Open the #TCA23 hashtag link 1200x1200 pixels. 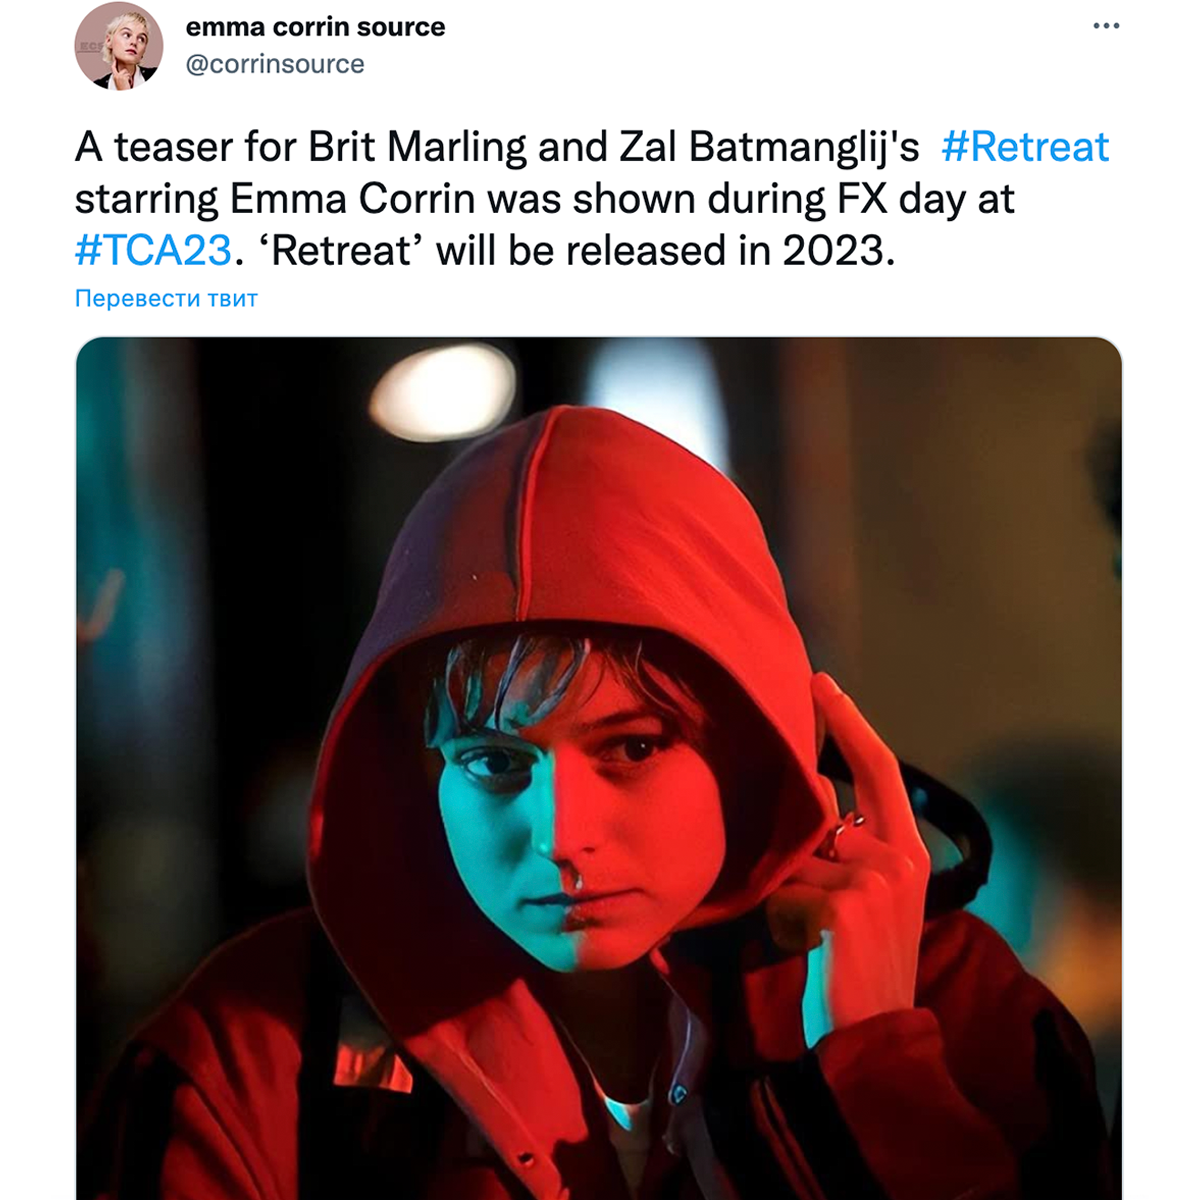click(153, 250)
